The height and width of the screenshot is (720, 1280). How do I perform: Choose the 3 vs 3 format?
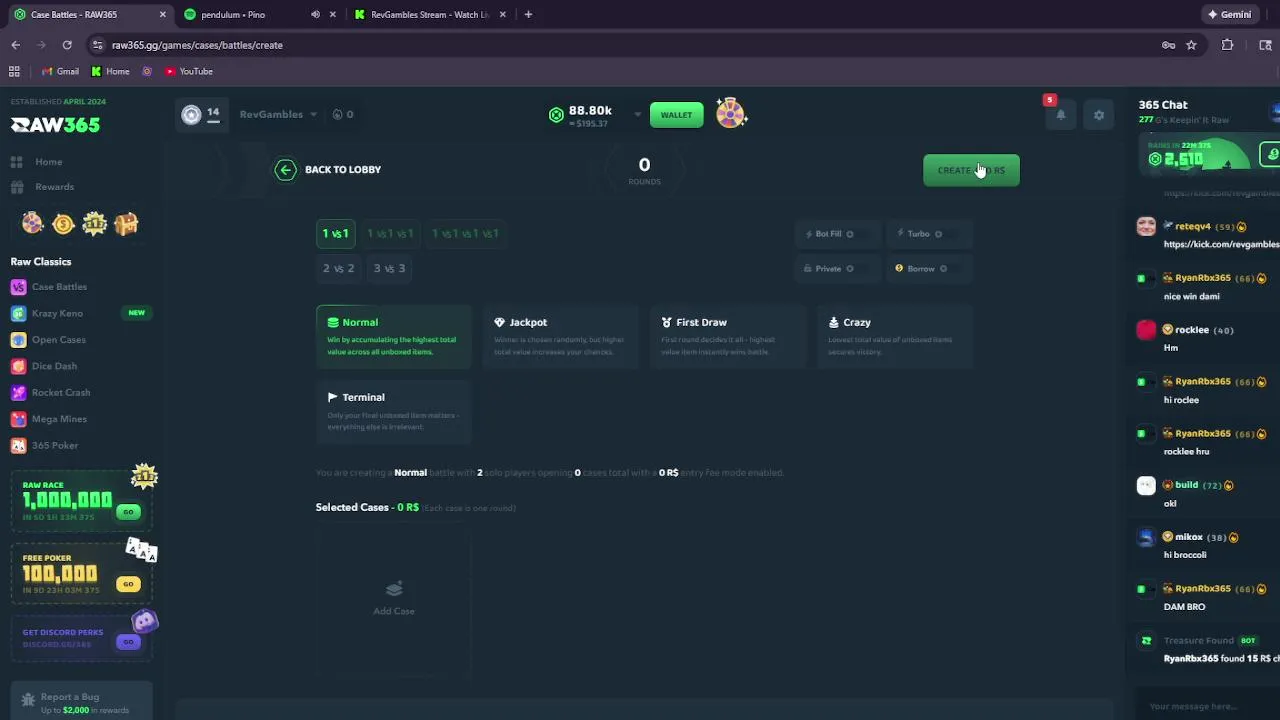[x=389, y=269]
